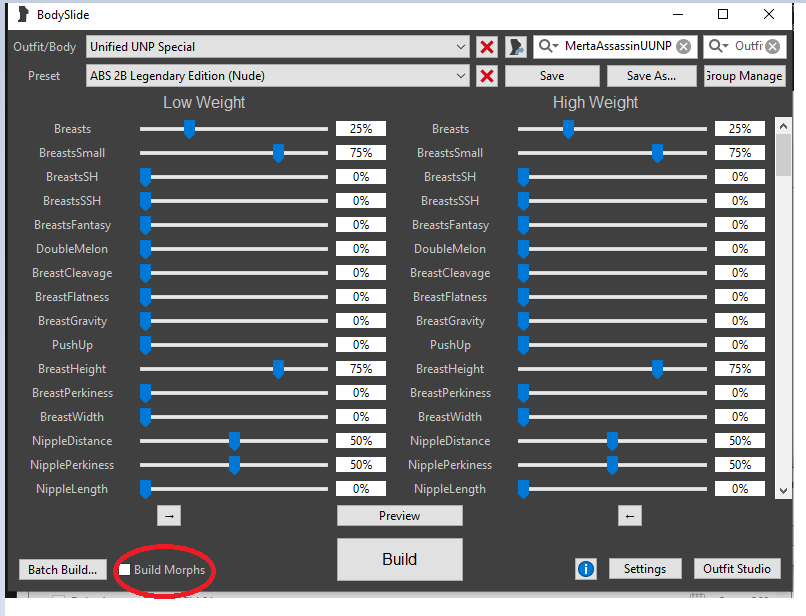Click the High Weight BreastHeight slider thumb

(x=657, y=369)
